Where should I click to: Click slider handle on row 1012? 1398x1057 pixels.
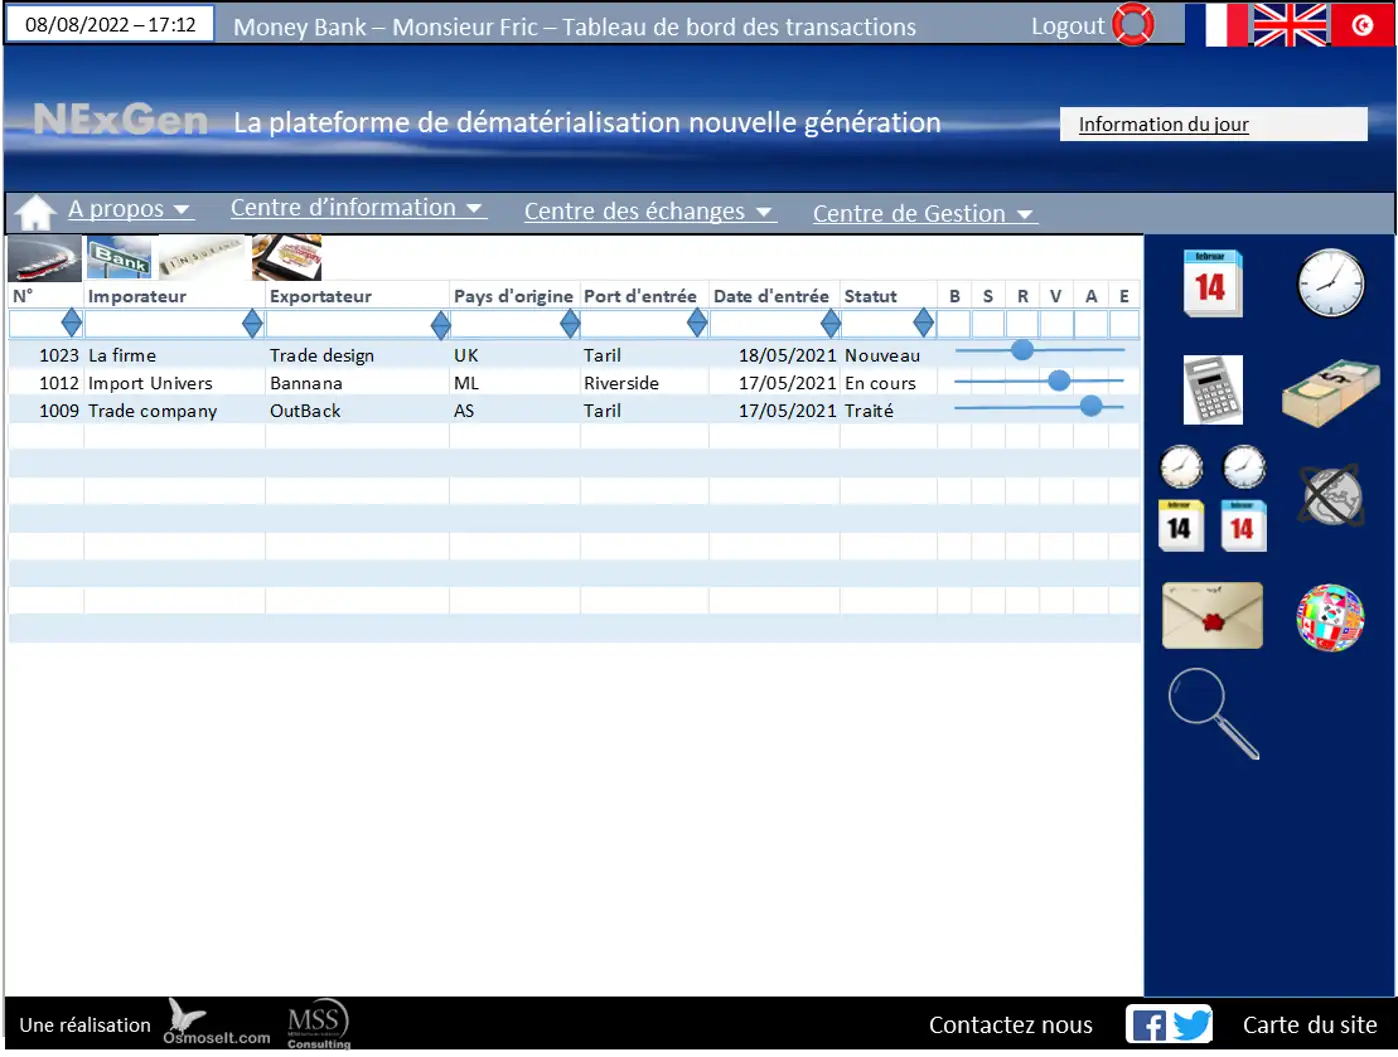[x=1059, y=380]
